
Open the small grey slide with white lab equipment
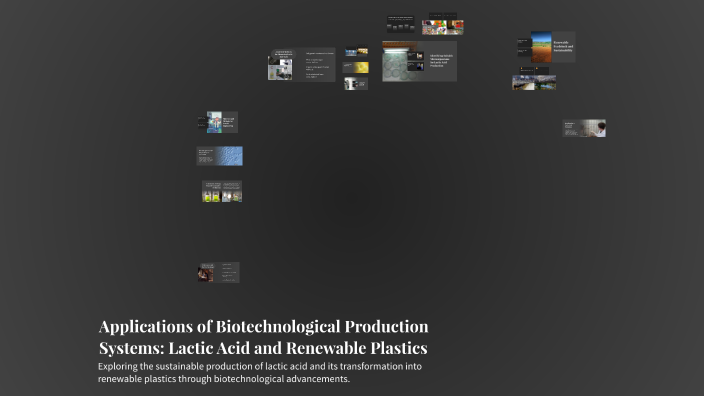tap(356, 84)
